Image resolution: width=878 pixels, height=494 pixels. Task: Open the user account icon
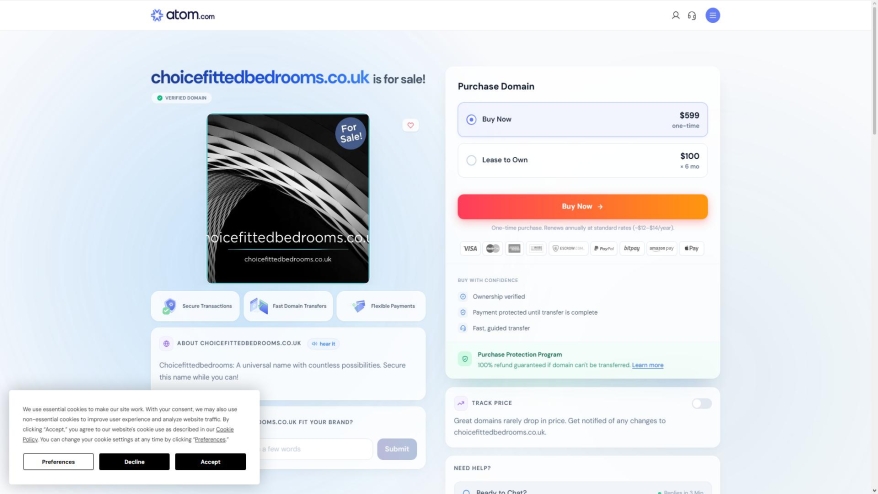tap(675, 16)
